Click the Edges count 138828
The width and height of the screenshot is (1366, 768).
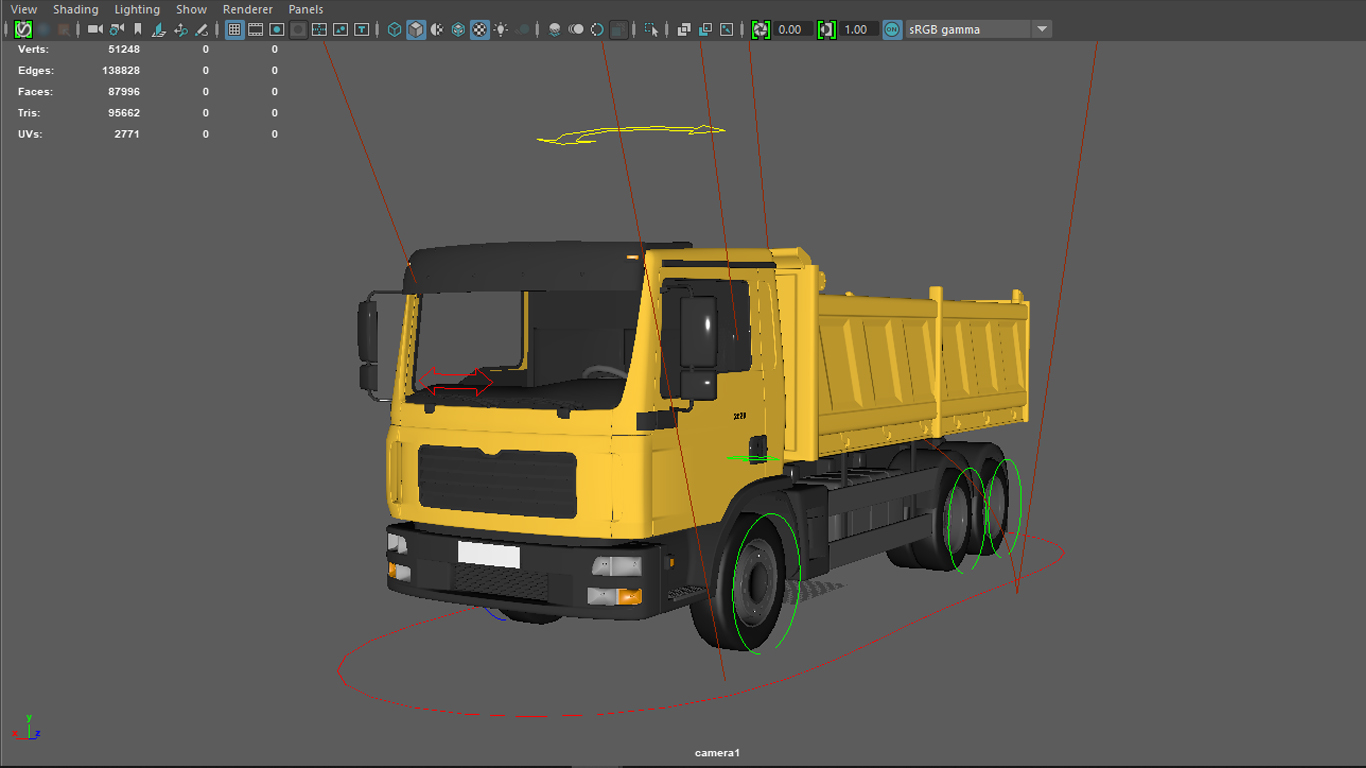click(121, 70)
